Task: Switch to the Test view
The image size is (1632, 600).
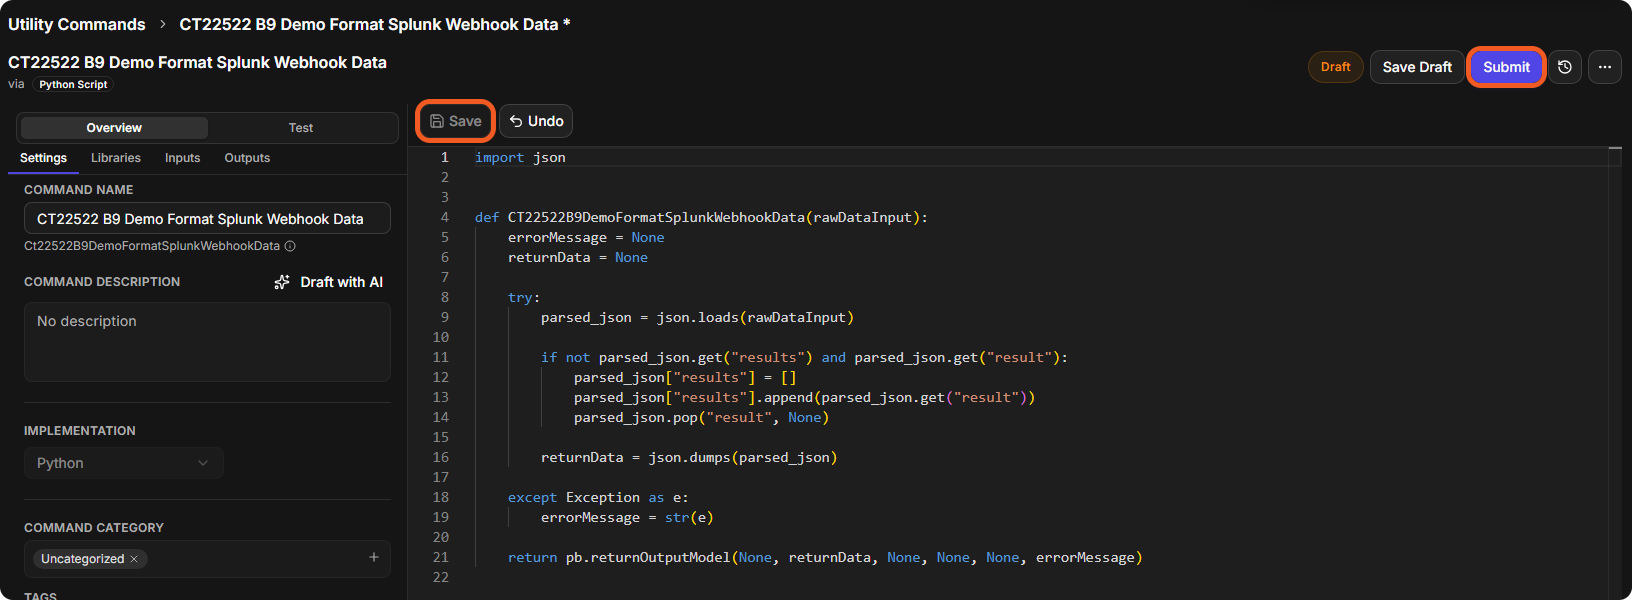Action: pyautogui.click(x=301, y=128)
